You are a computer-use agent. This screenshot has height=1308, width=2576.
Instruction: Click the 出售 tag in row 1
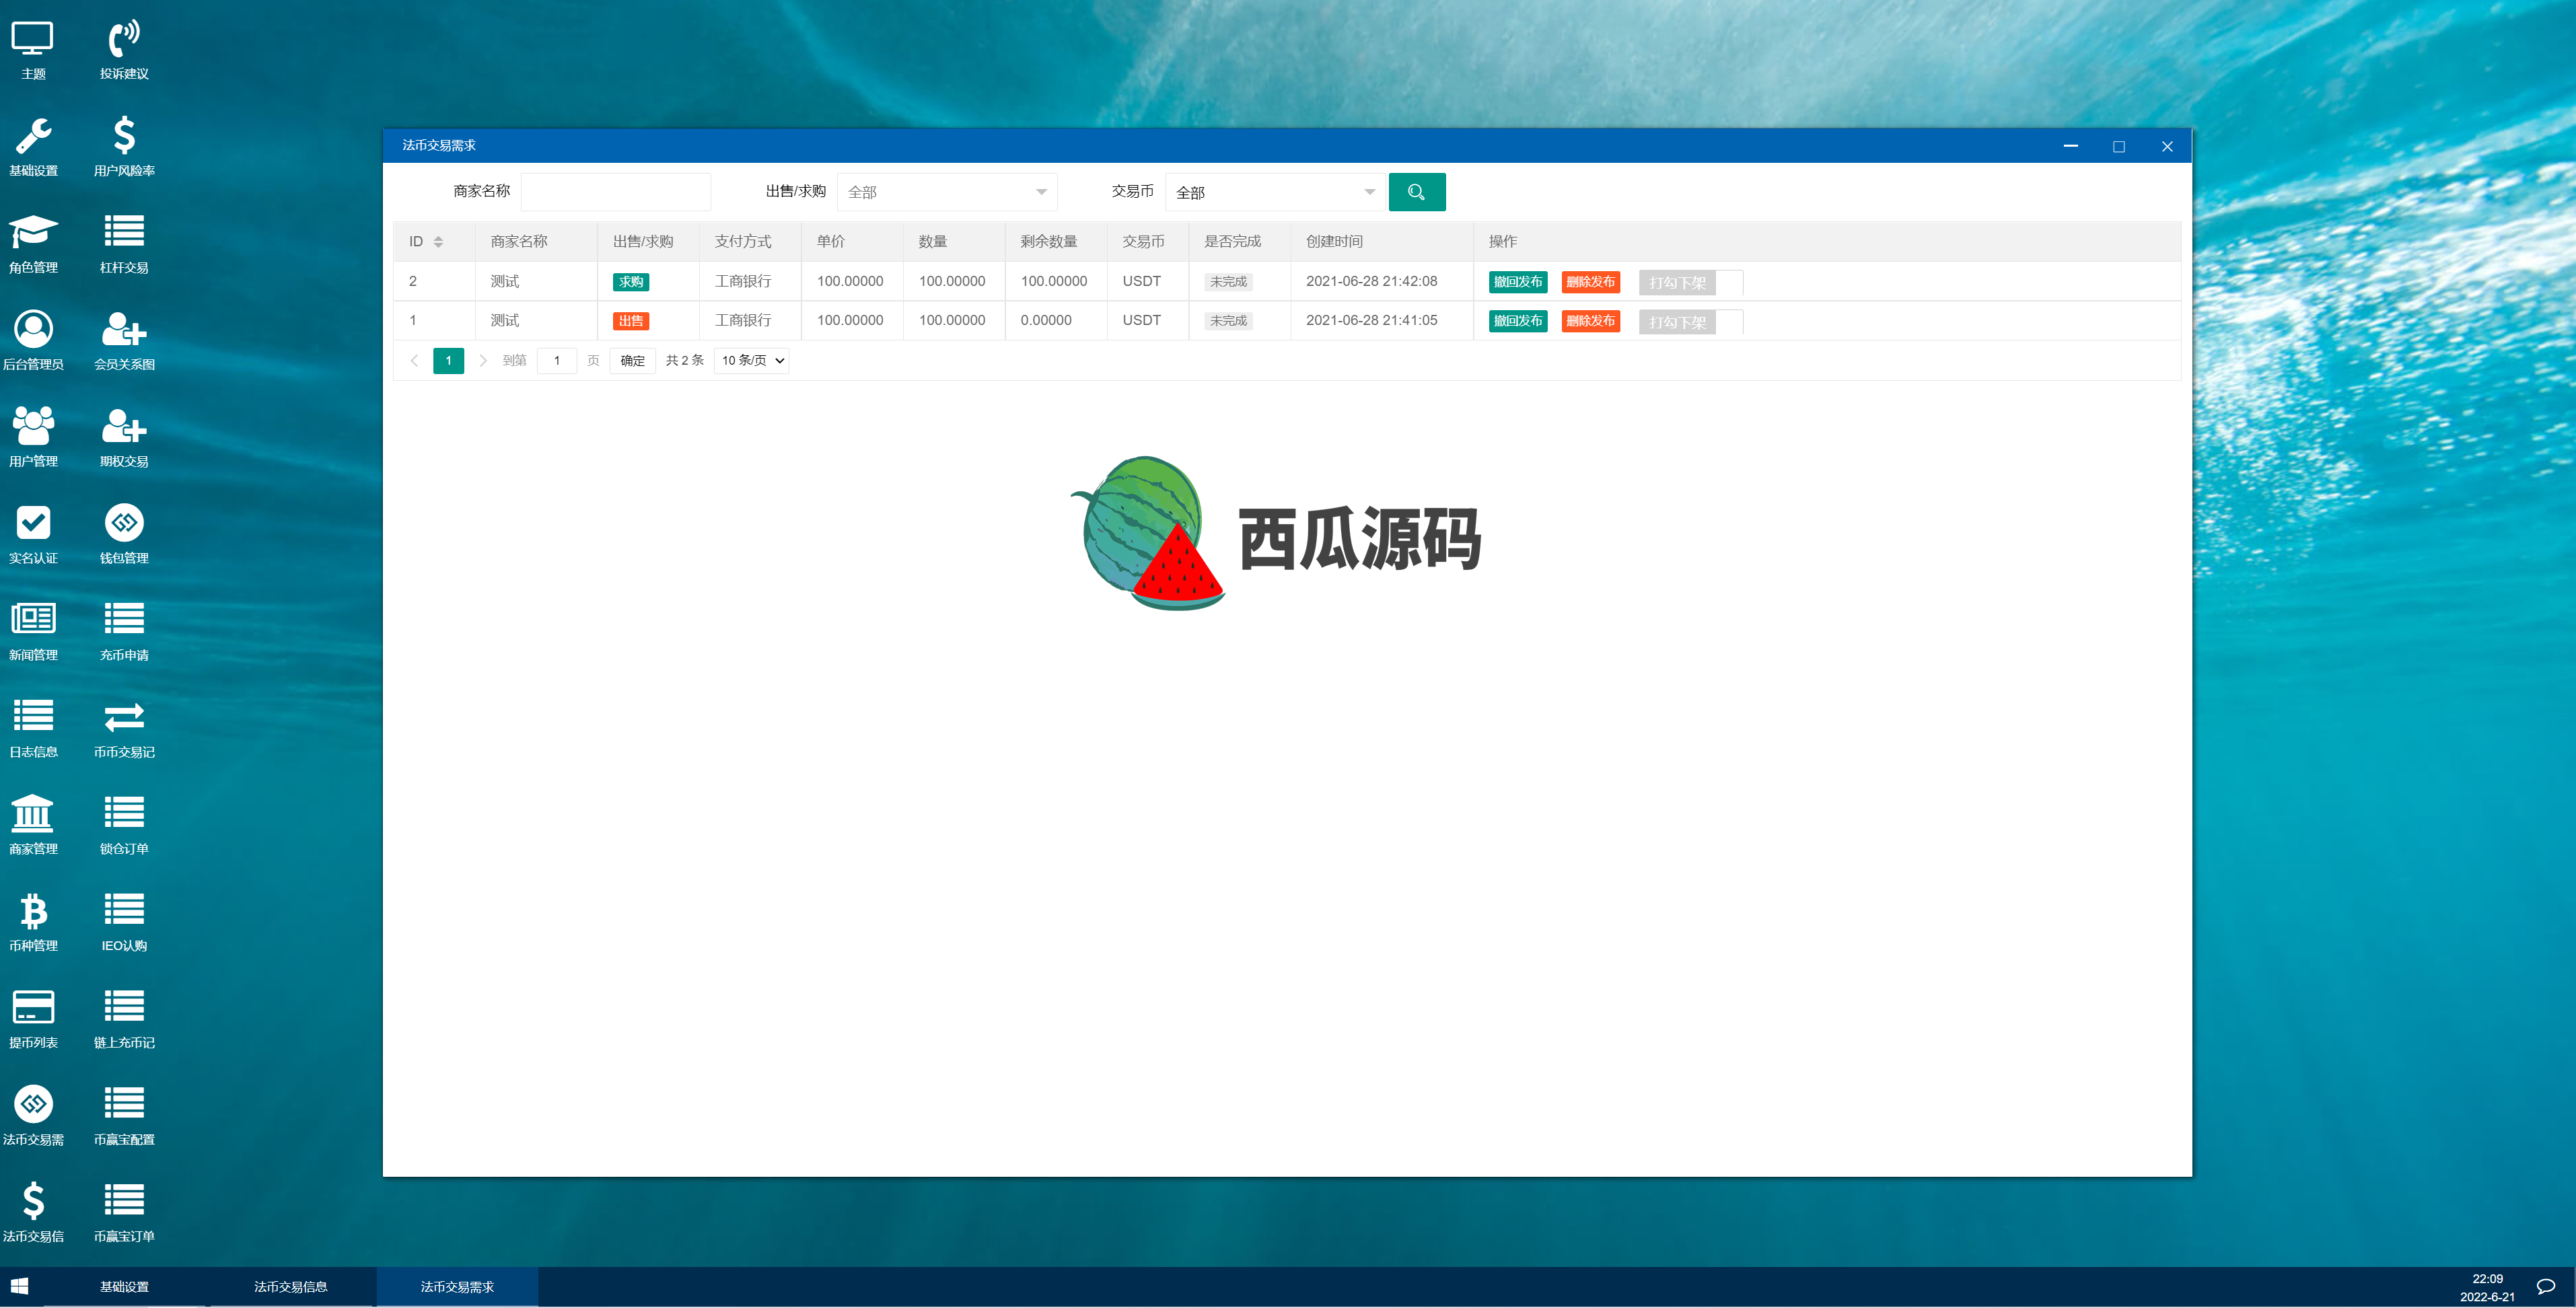pos(631,321)
